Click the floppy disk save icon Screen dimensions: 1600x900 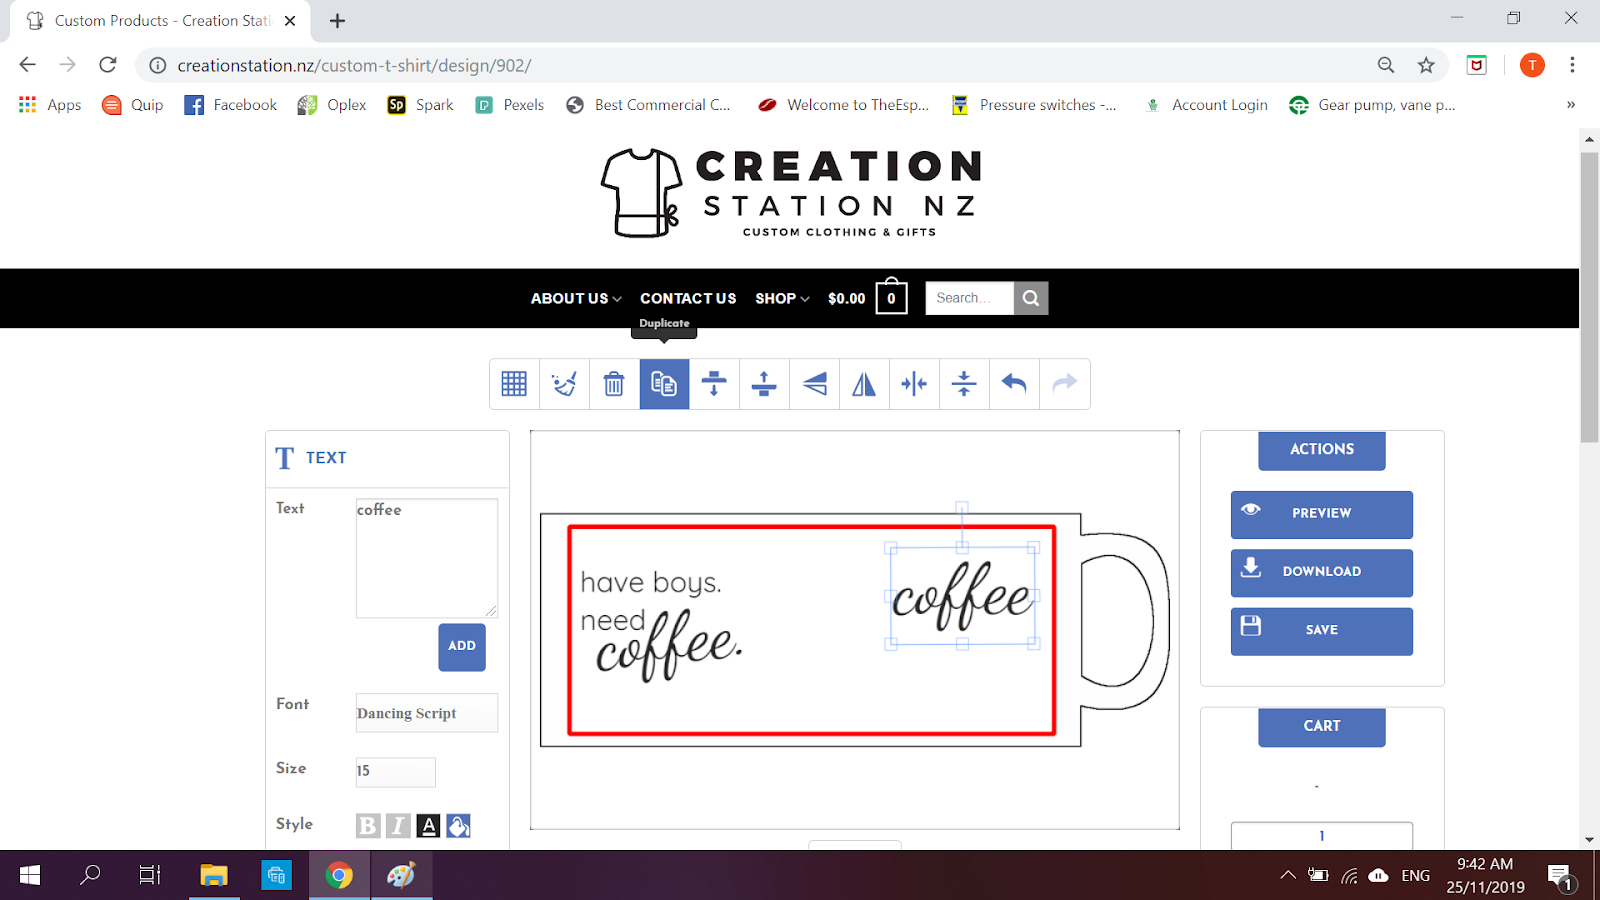1250,626
